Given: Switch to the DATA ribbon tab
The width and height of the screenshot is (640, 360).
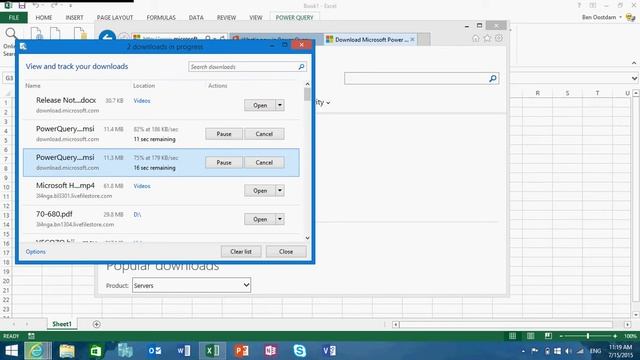Looking at the screenshot, I should point(196,18).
